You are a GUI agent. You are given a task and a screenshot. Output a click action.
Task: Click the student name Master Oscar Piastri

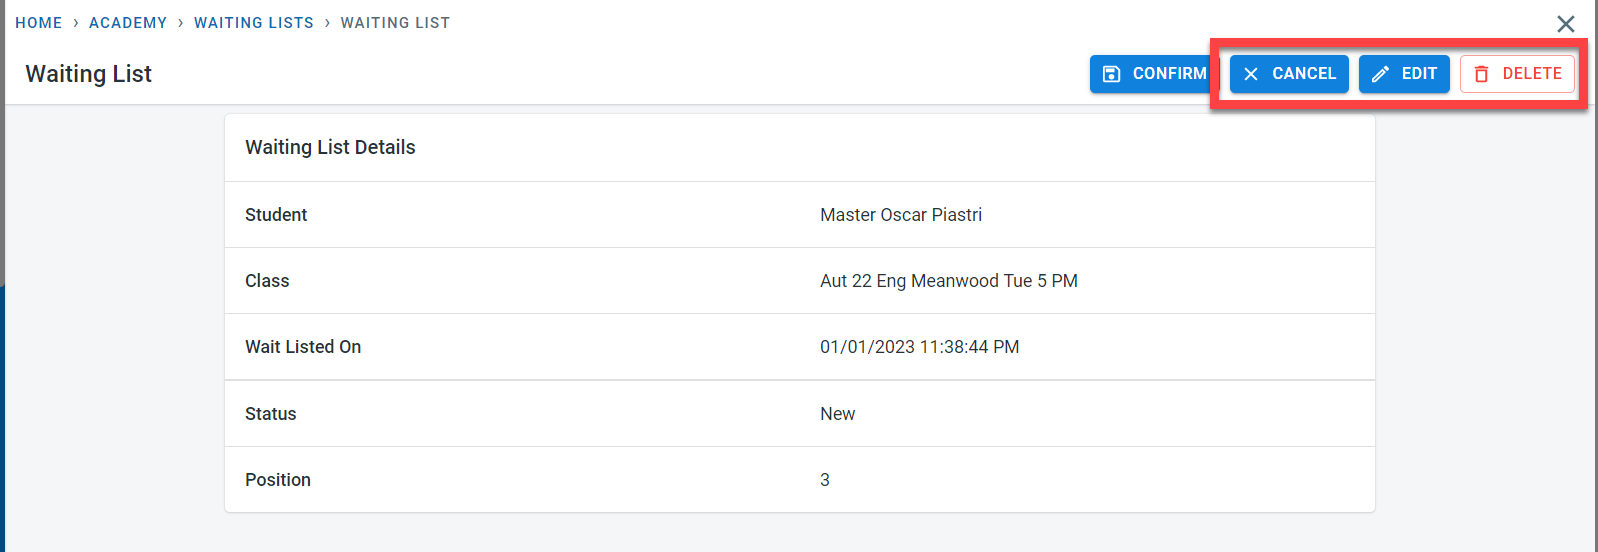(x=901, y=215)
